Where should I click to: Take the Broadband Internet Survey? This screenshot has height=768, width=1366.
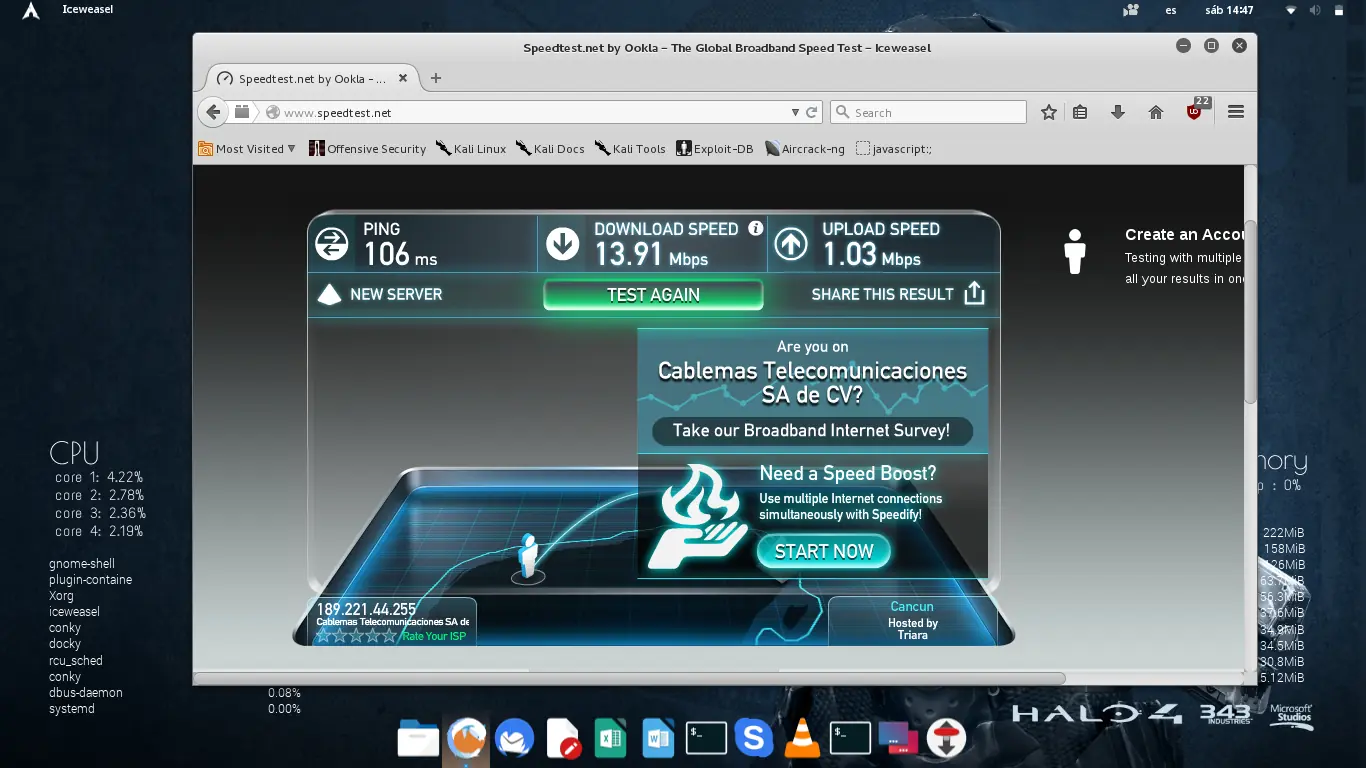click(x=811, y=431)
